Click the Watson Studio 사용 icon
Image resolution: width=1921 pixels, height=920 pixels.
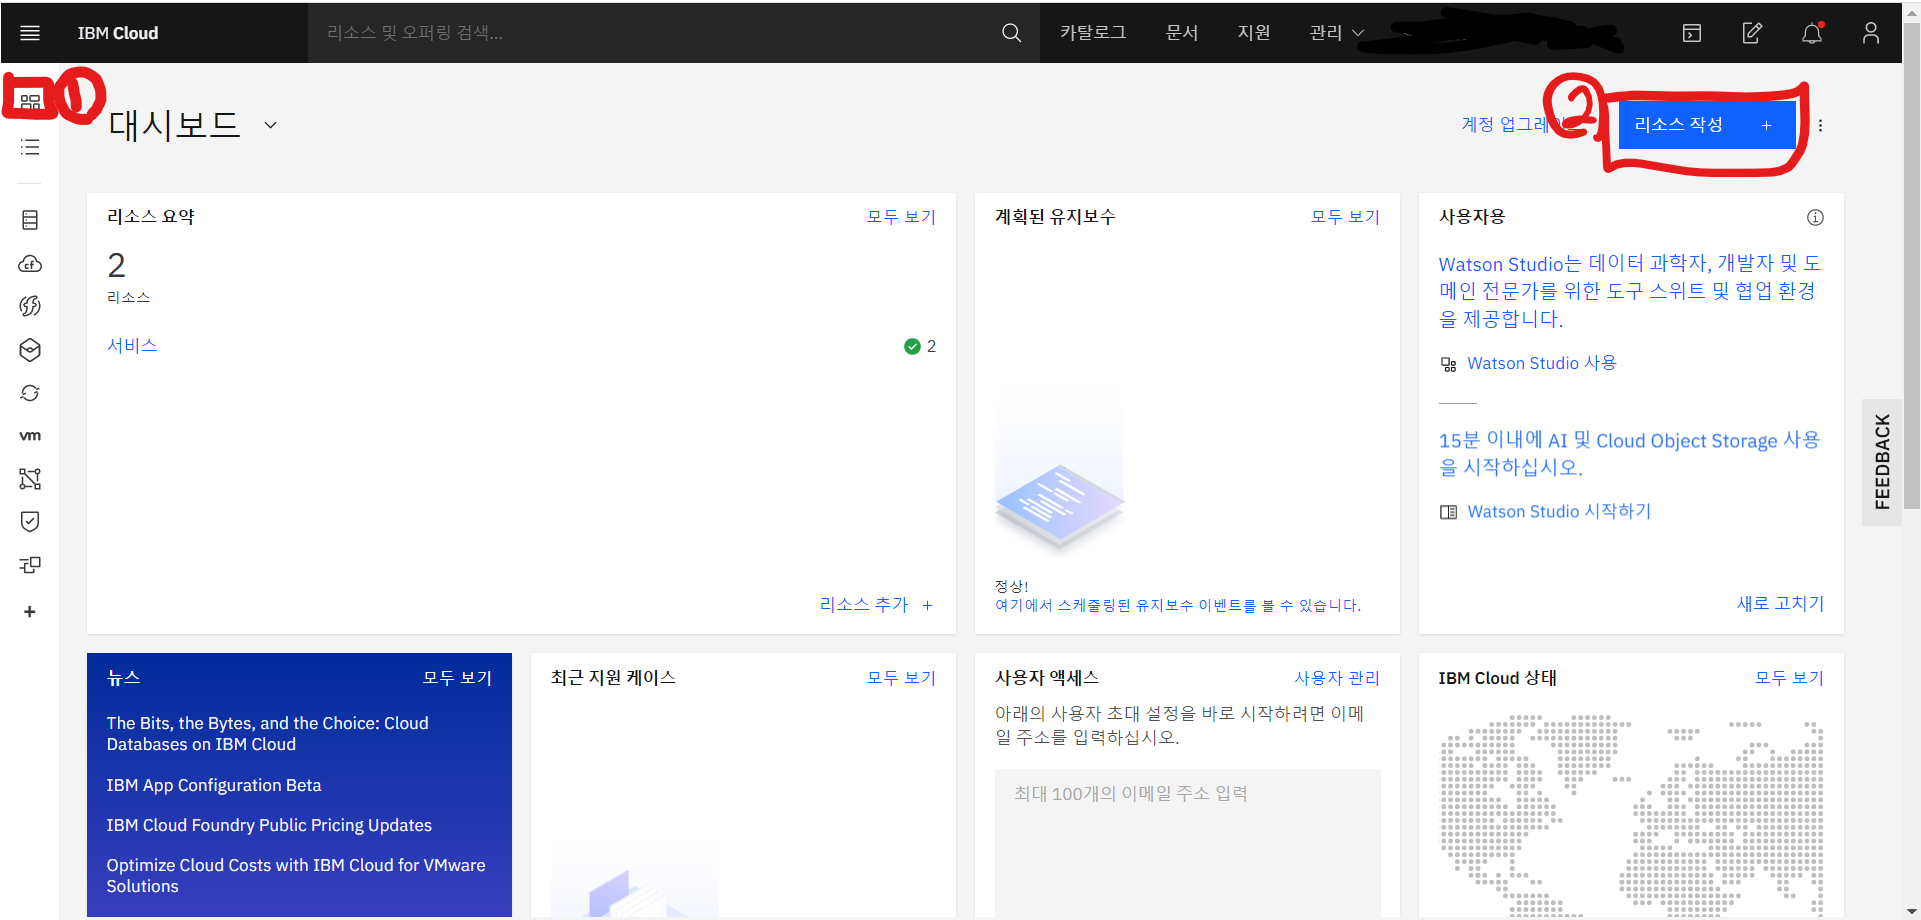pyautogui.click(x=1448, y=364)
